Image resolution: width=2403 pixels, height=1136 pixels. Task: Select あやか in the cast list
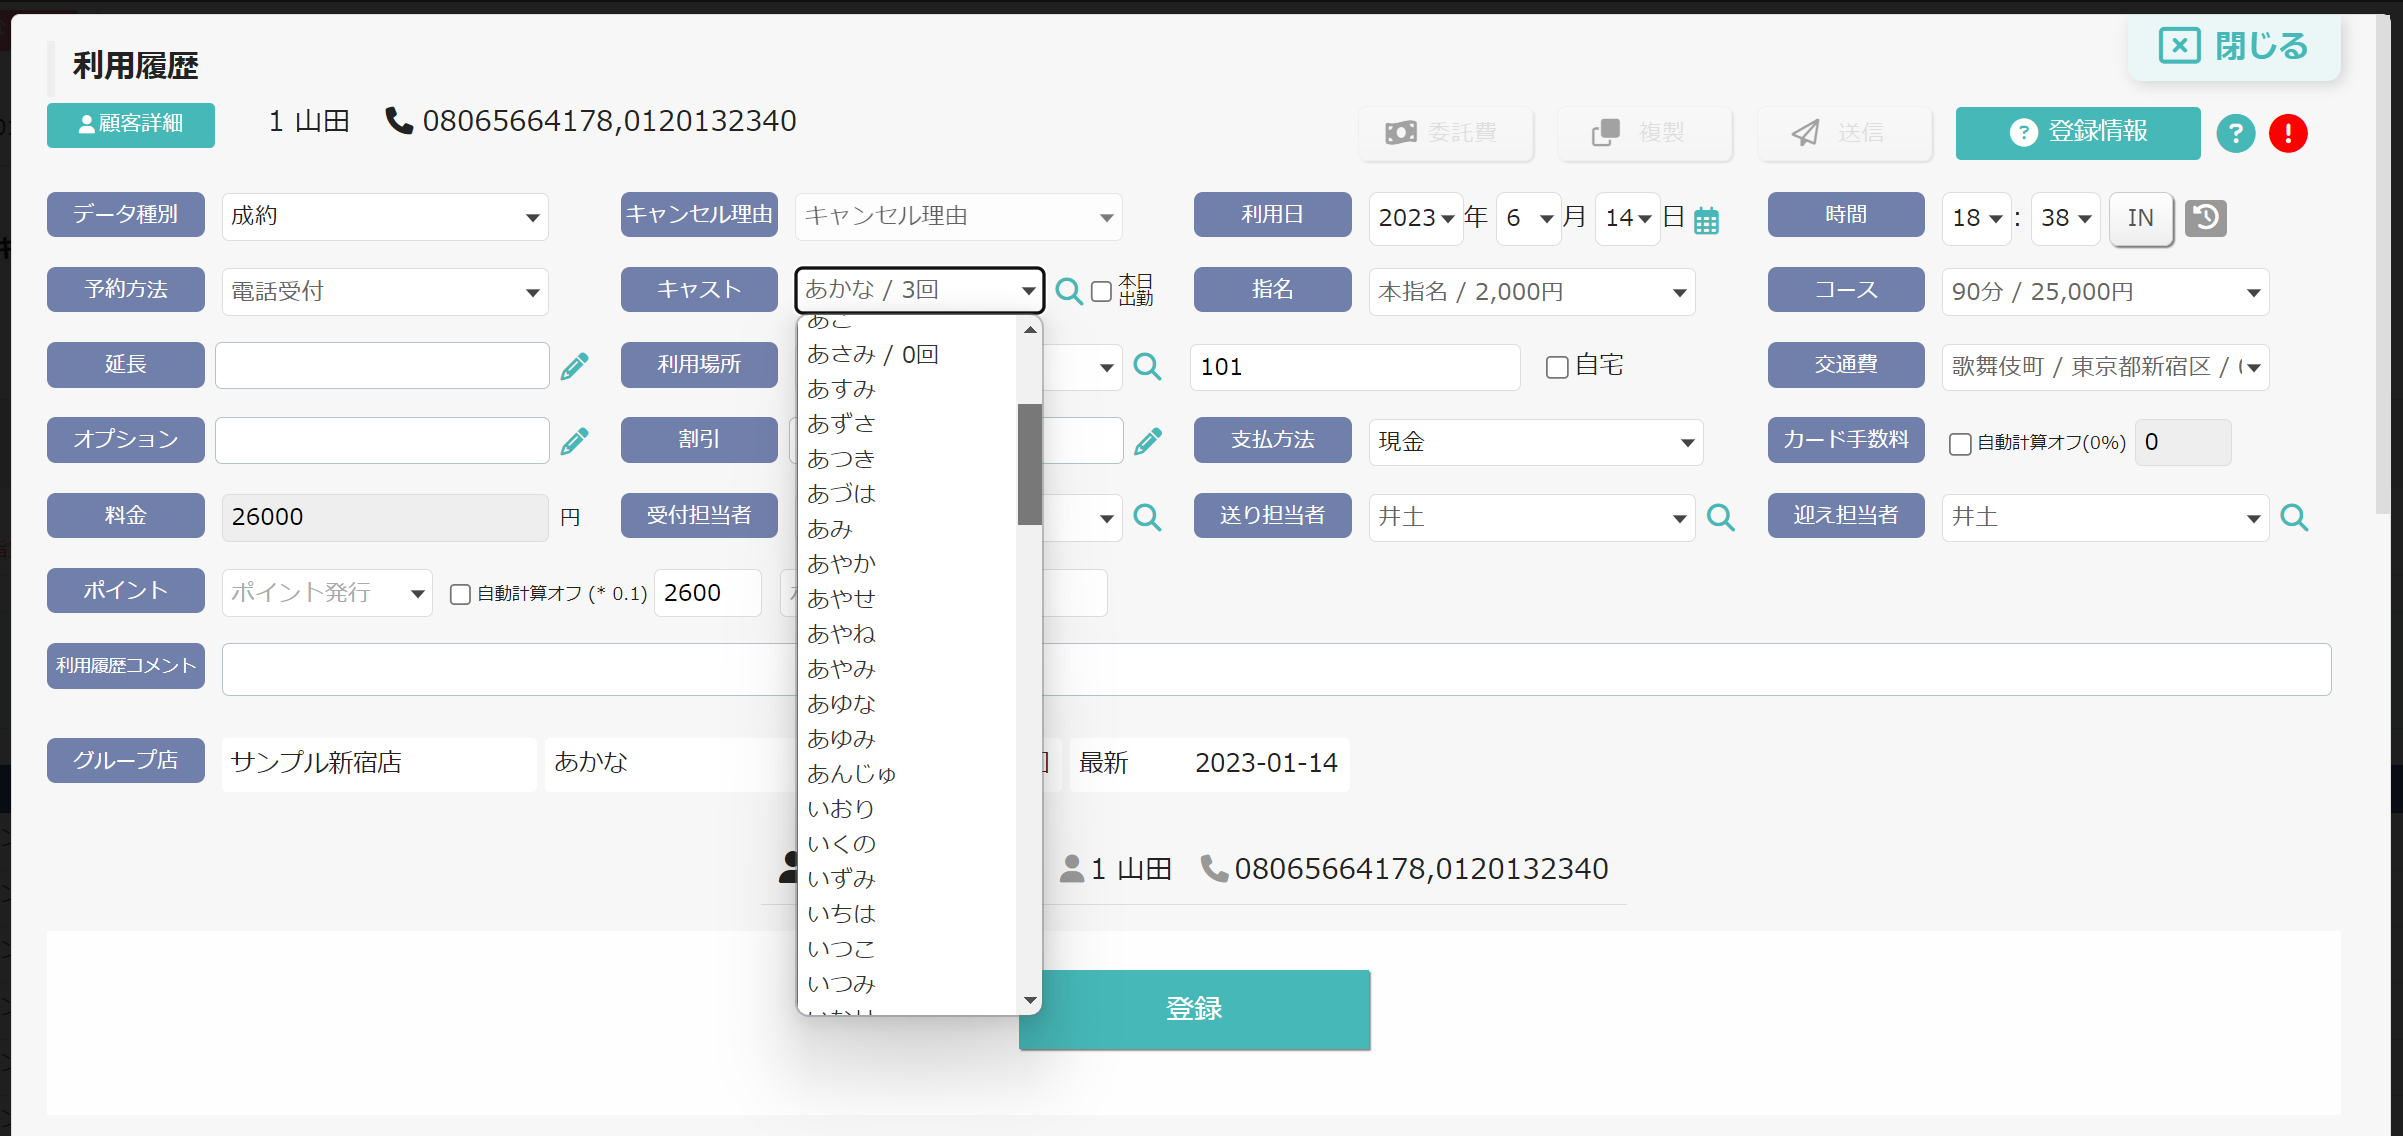point(841,564)
